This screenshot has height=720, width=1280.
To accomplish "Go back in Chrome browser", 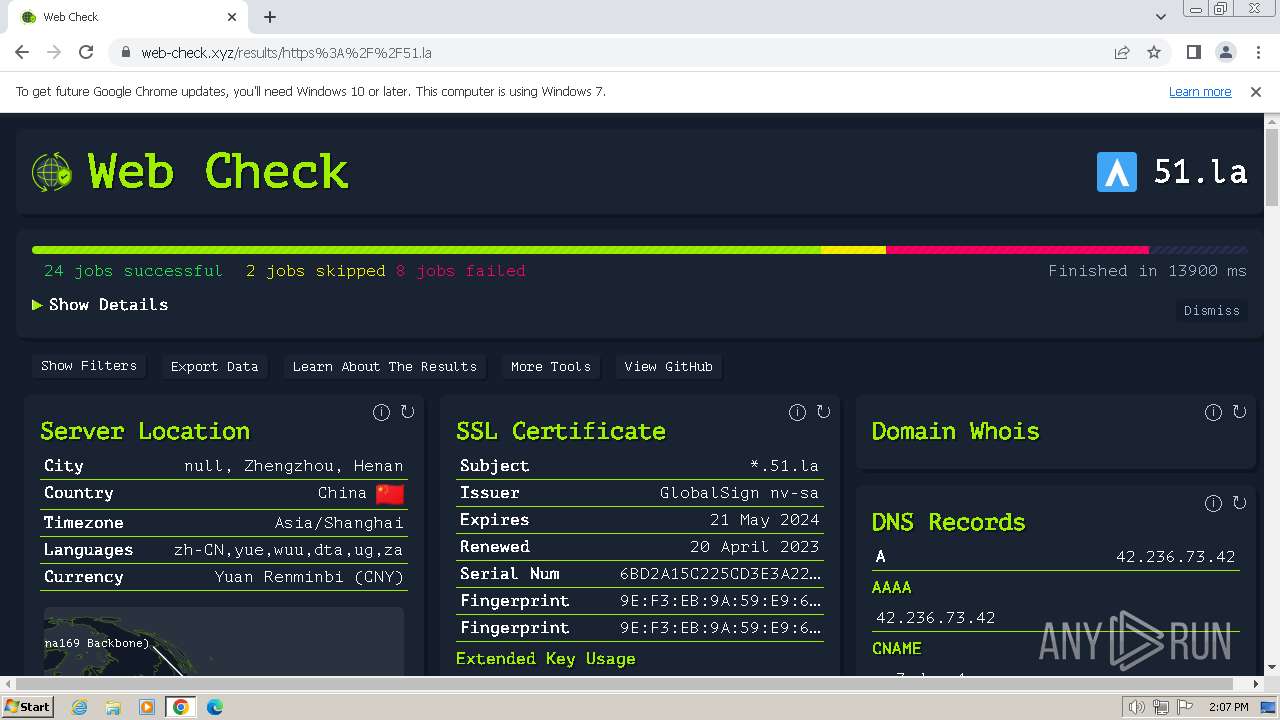I will tap(22, 52).
